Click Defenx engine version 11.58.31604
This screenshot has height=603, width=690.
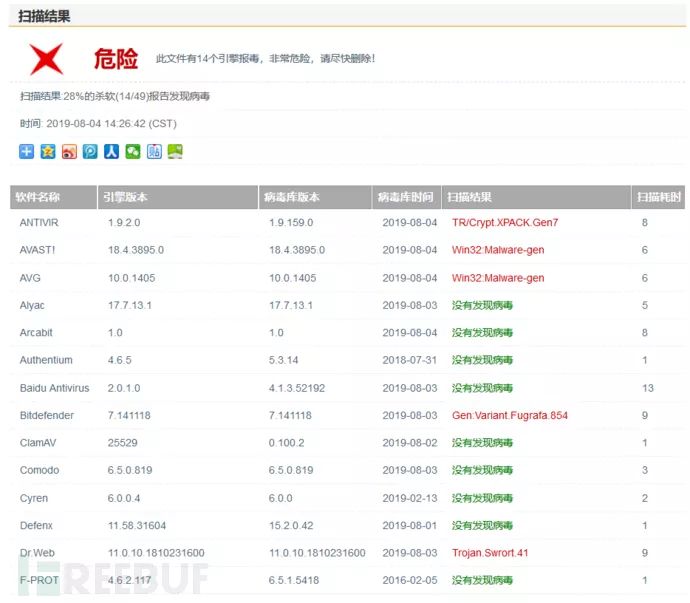(137, 526)
